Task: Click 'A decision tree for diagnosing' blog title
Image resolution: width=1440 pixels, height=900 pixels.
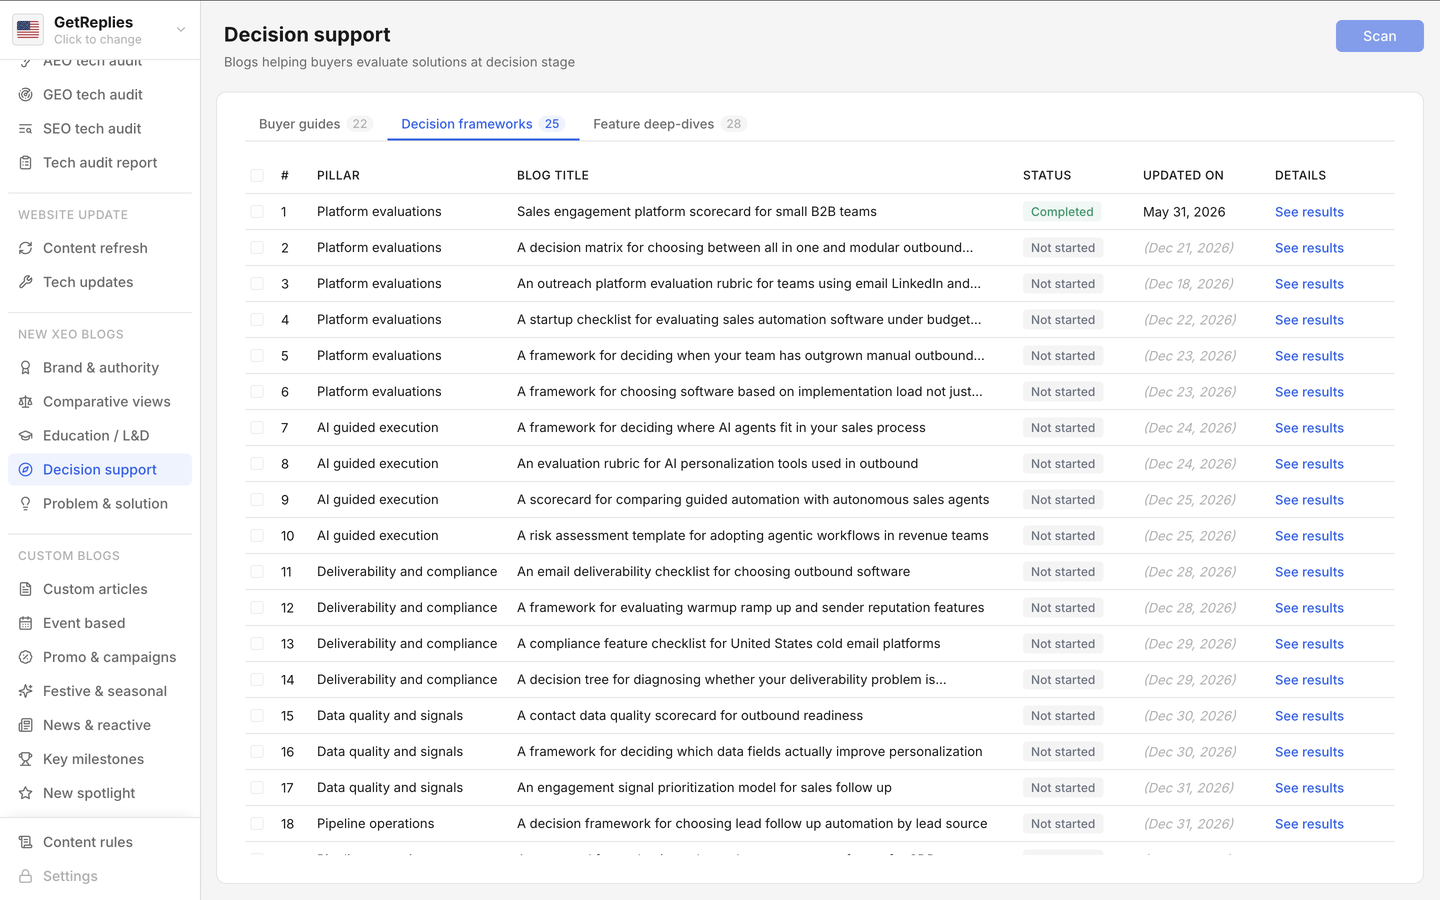Action: [732, 680]
